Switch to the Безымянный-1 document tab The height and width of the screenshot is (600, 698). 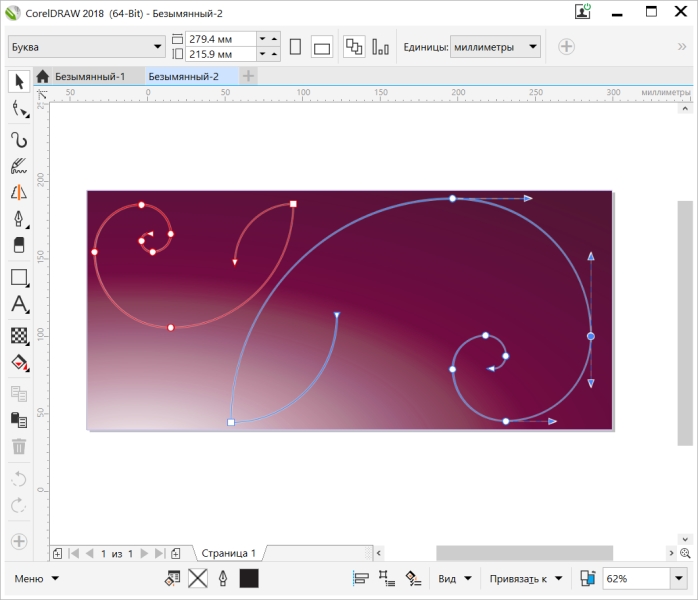(89, 76)
